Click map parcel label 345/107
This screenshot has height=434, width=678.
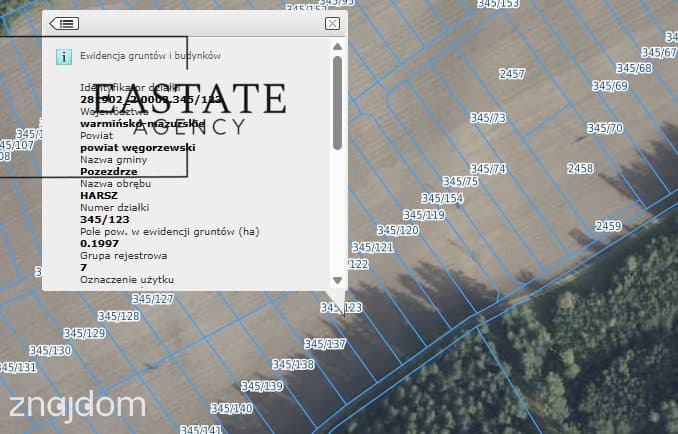16,145
